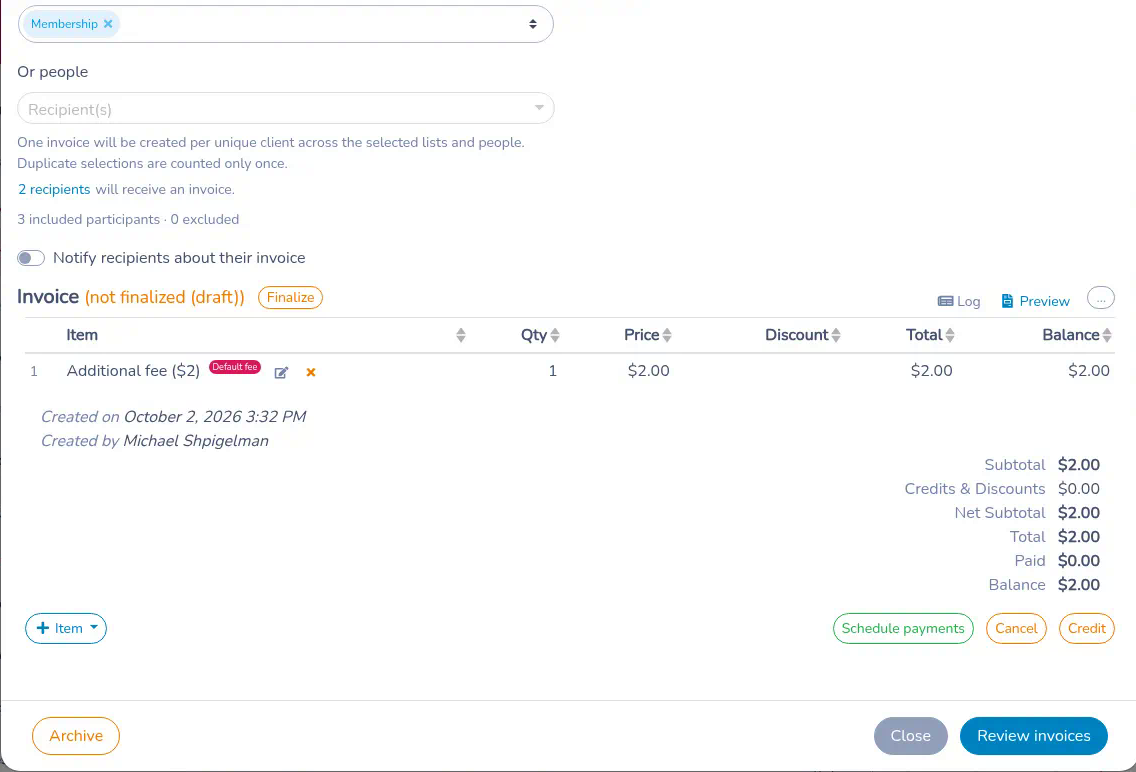Remove the Membership tag
The width and height of the screenshot is (1136, 772).
click(108, 24)
